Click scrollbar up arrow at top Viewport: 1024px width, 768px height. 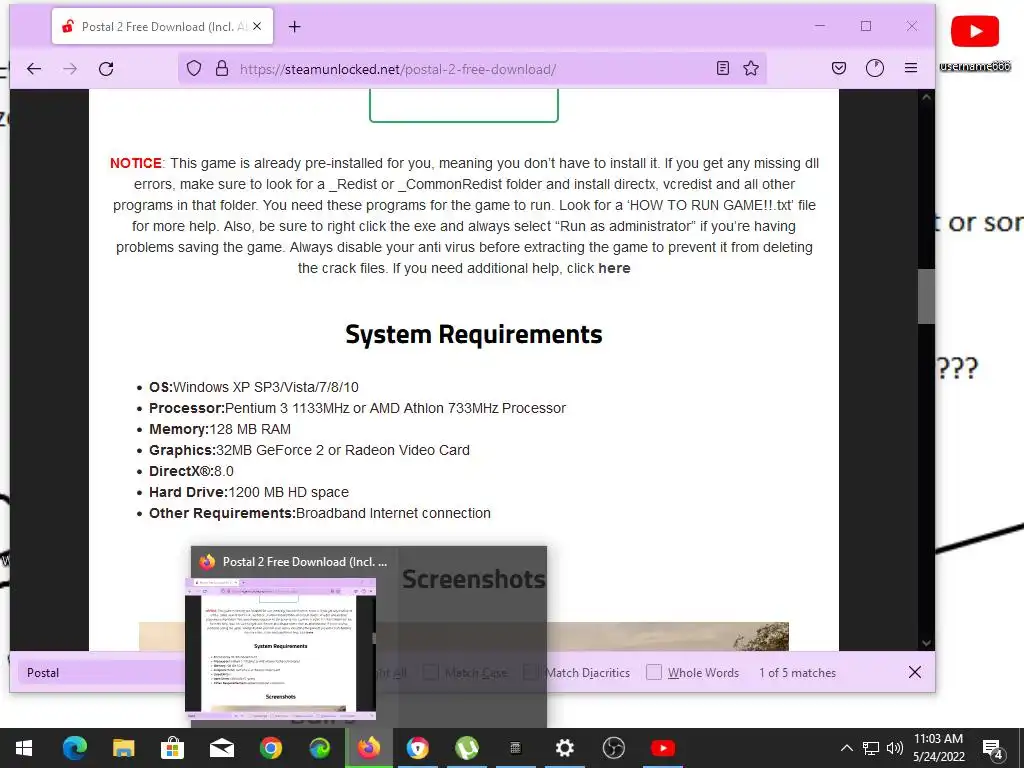(x=926, y=97)
